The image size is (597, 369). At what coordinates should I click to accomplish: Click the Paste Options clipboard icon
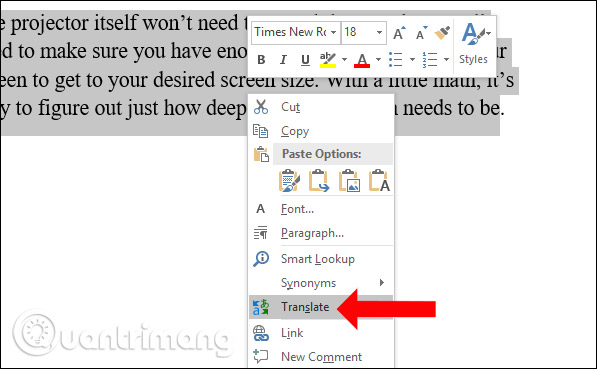point(261,154)
